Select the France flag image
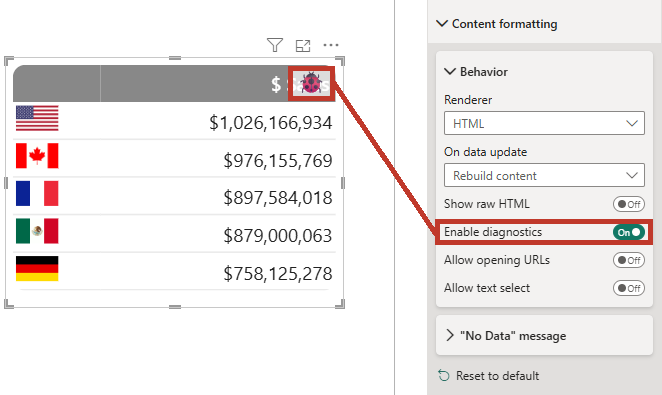 point(37,193)
